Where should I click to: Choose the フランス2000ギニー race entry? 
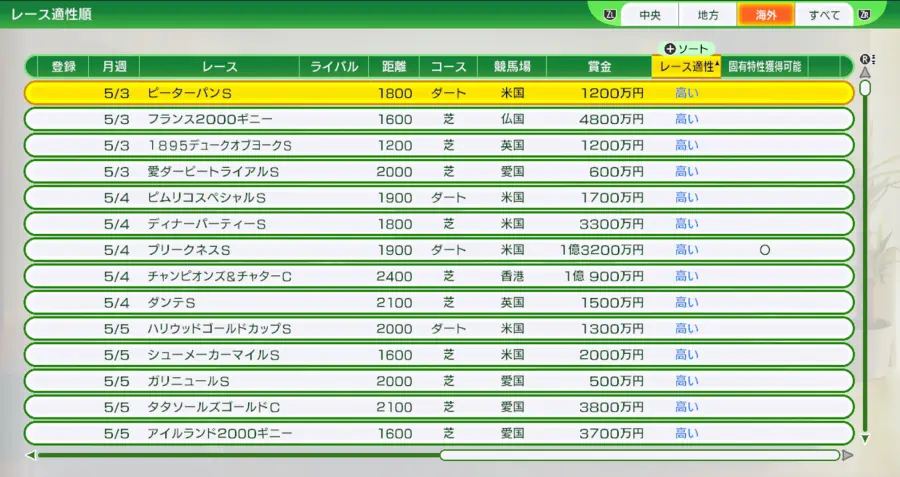438,119
